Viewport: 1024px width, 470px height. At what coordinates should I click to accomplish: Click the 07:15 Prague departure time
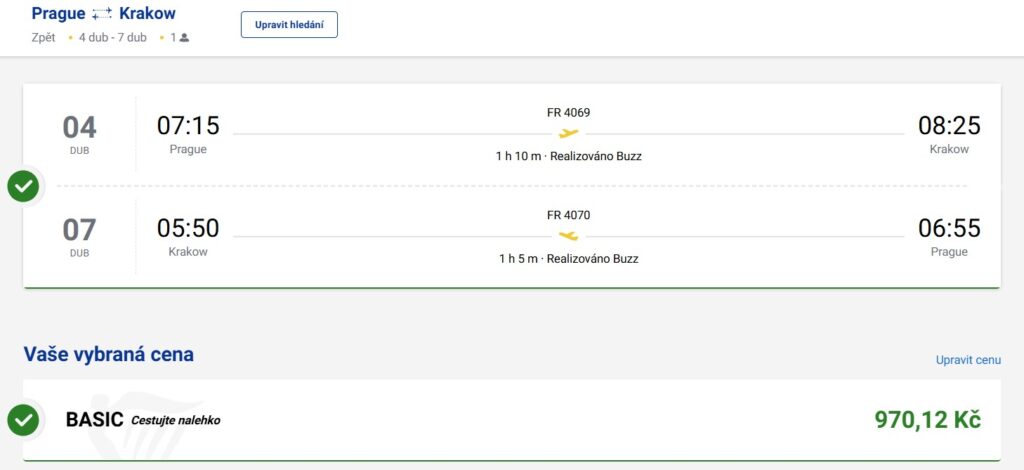tap(188, 126)
